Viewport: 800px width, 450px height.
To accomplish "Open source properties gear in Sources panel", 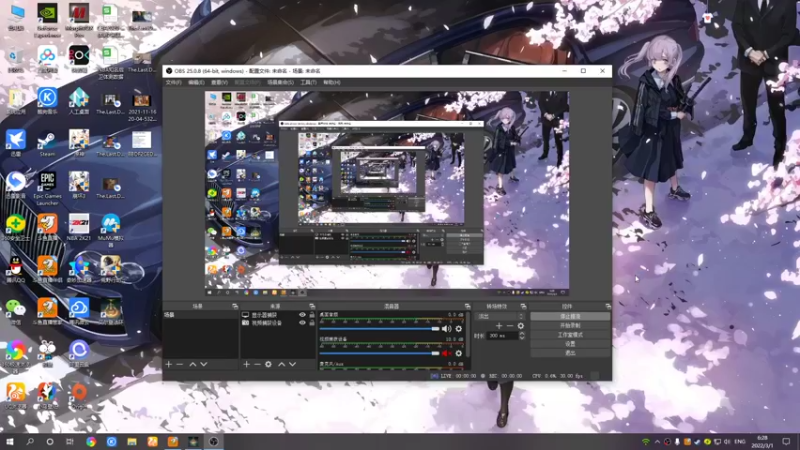I will (268, 364).
